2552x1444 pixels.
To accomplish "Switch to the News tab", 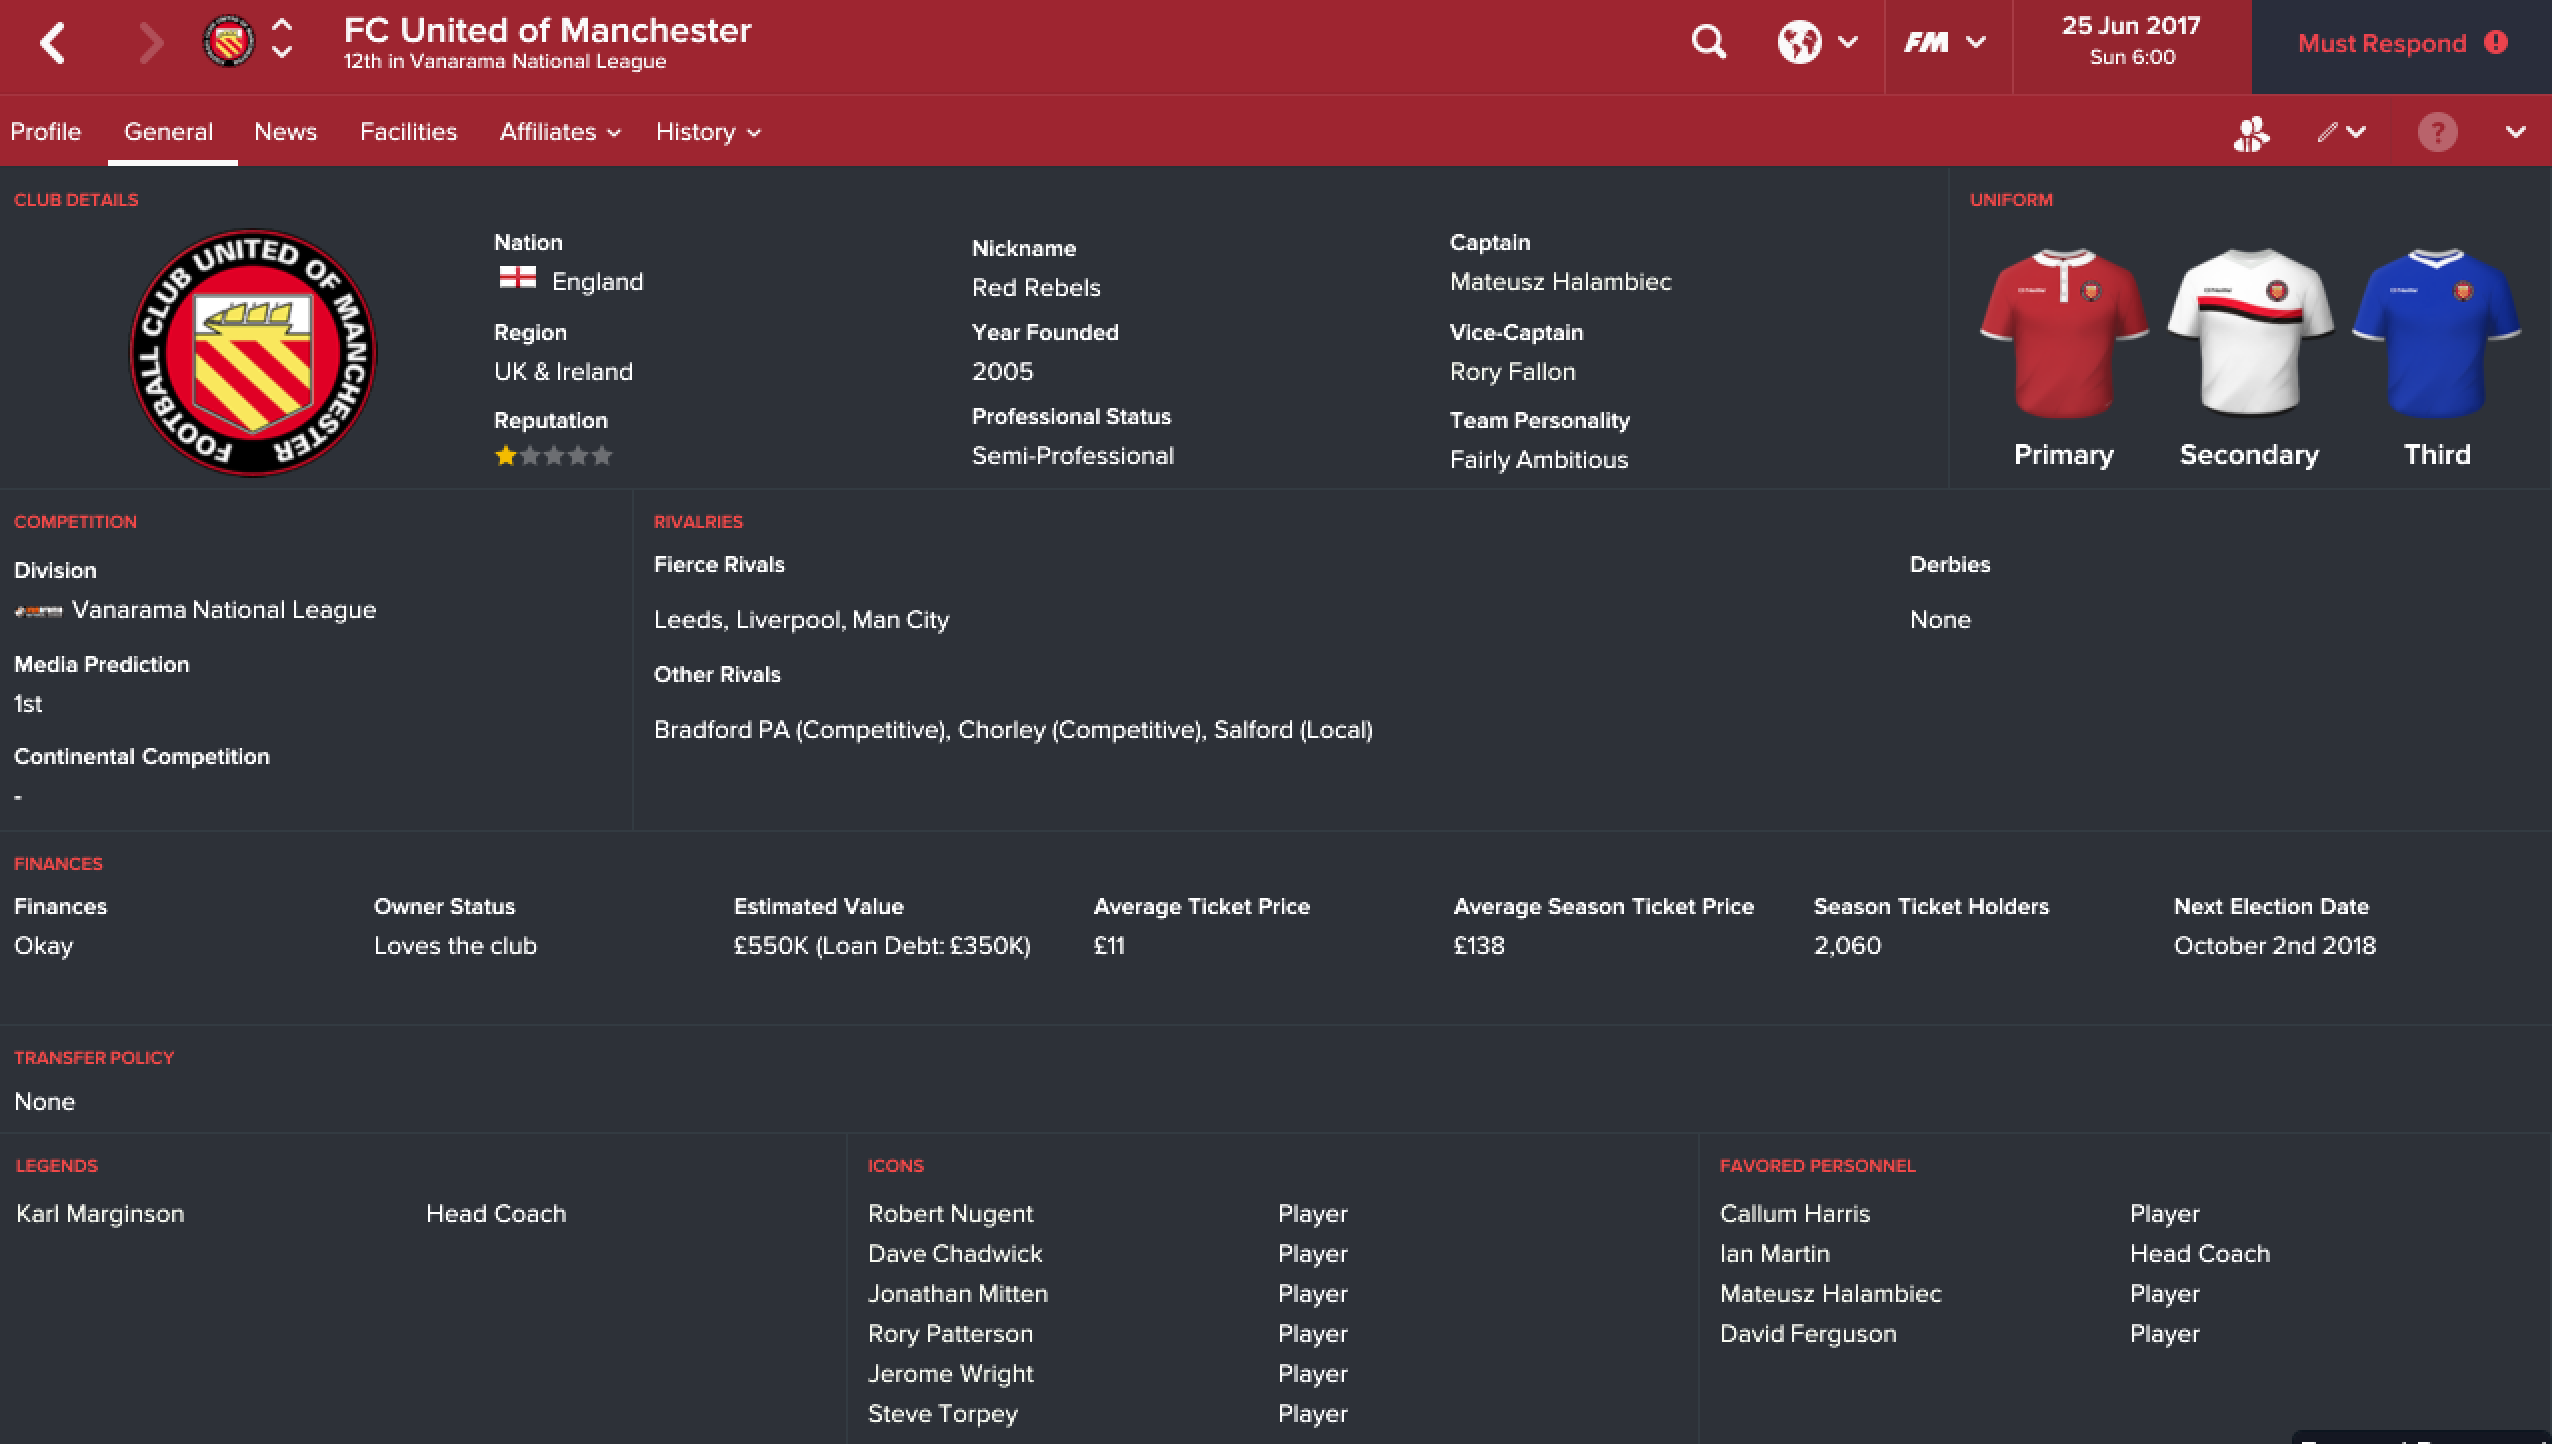I will [285, 132].
